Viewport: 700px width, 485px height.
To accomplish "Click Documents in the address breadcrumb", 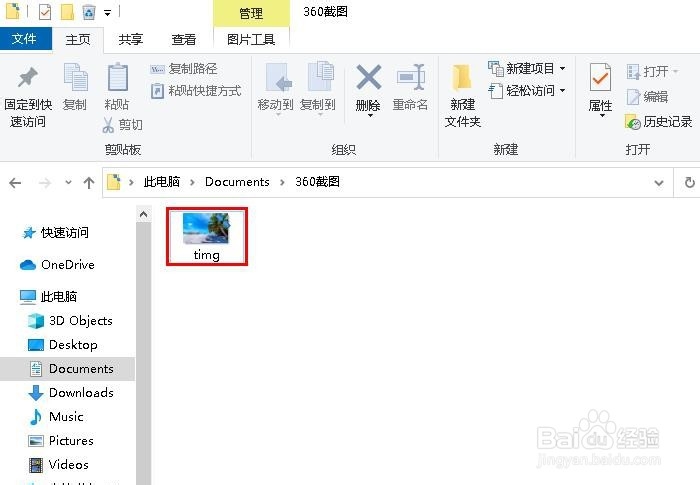I will point(237,182).
